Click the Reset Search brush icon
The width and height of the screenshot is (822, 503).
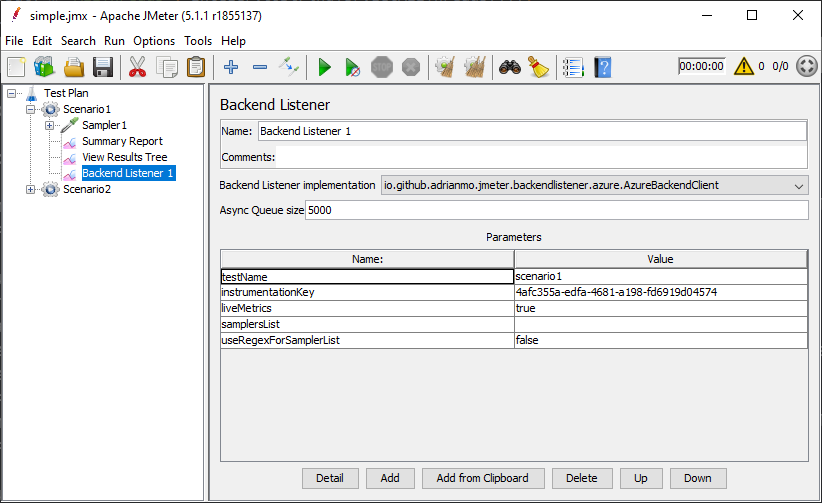[x=538, y=67]
